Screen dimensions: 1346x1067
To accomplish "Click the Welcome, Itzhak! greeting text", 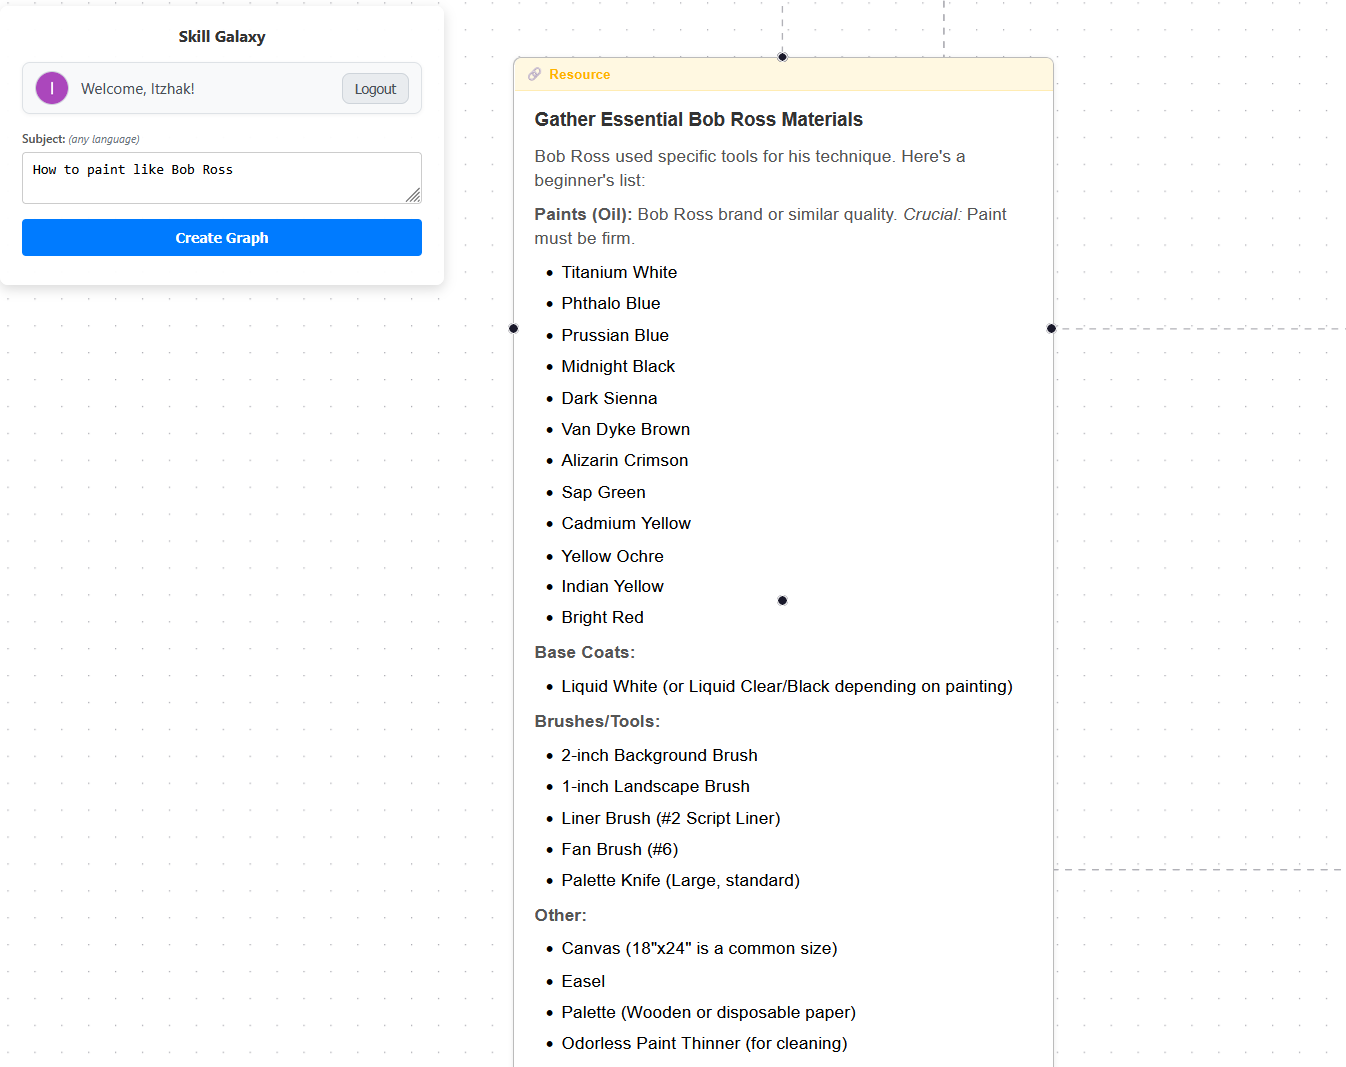I will tap(138, 89).
